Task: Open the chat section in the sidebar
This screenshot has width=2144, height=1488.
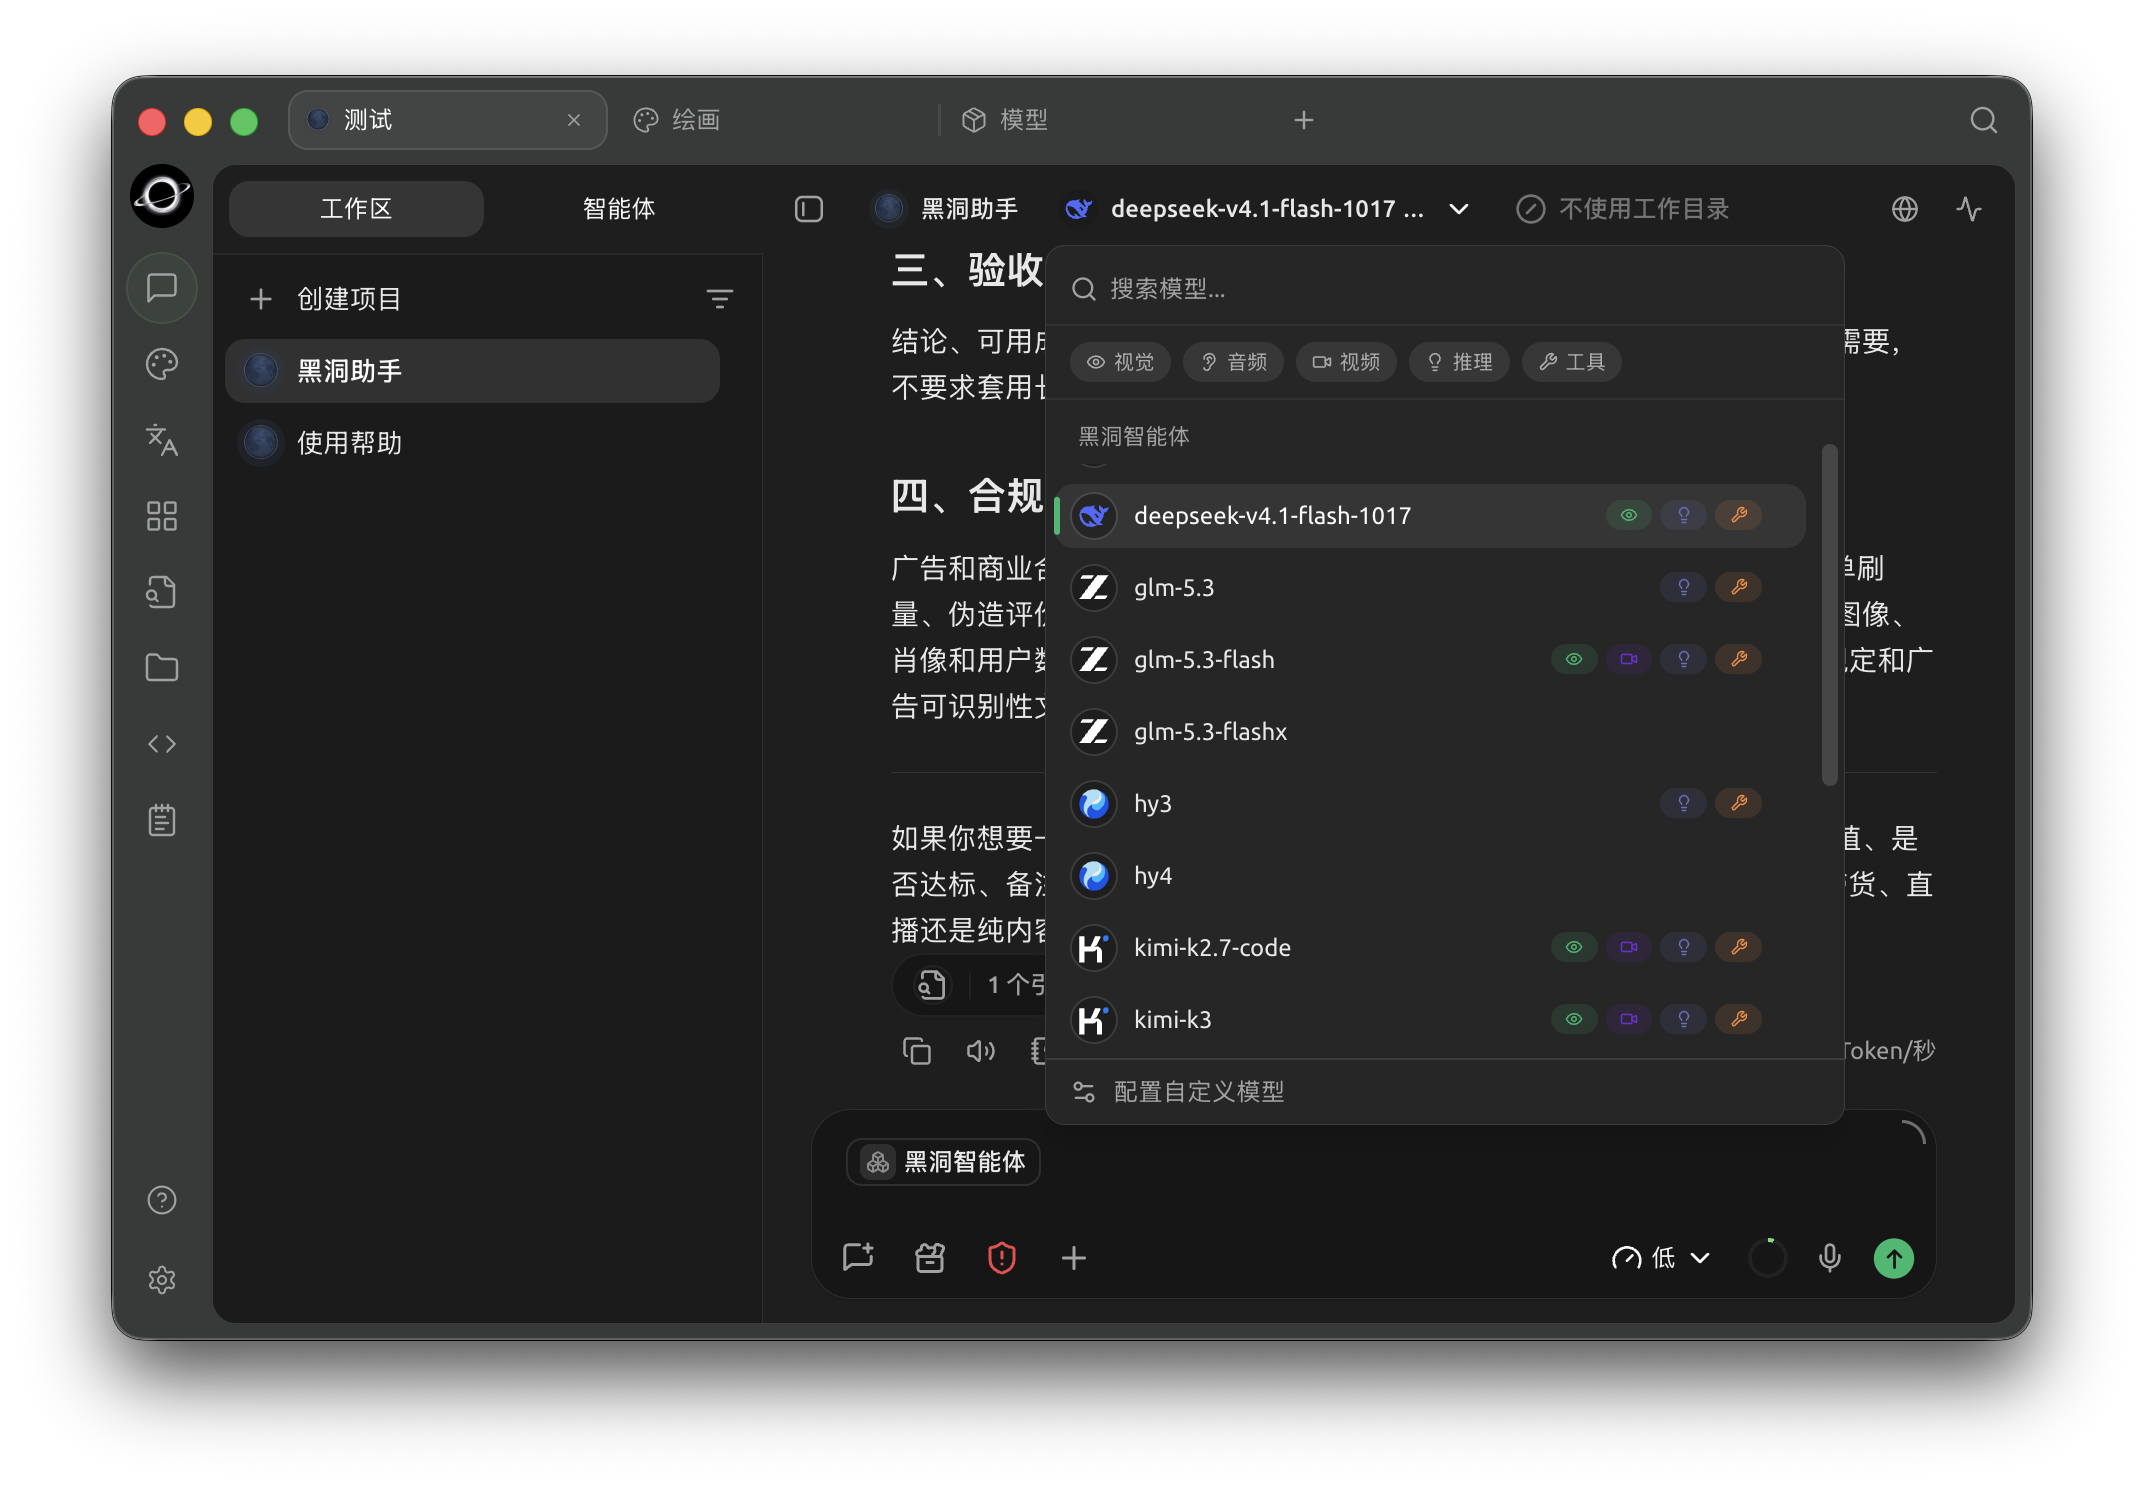Action: [162, 288]
